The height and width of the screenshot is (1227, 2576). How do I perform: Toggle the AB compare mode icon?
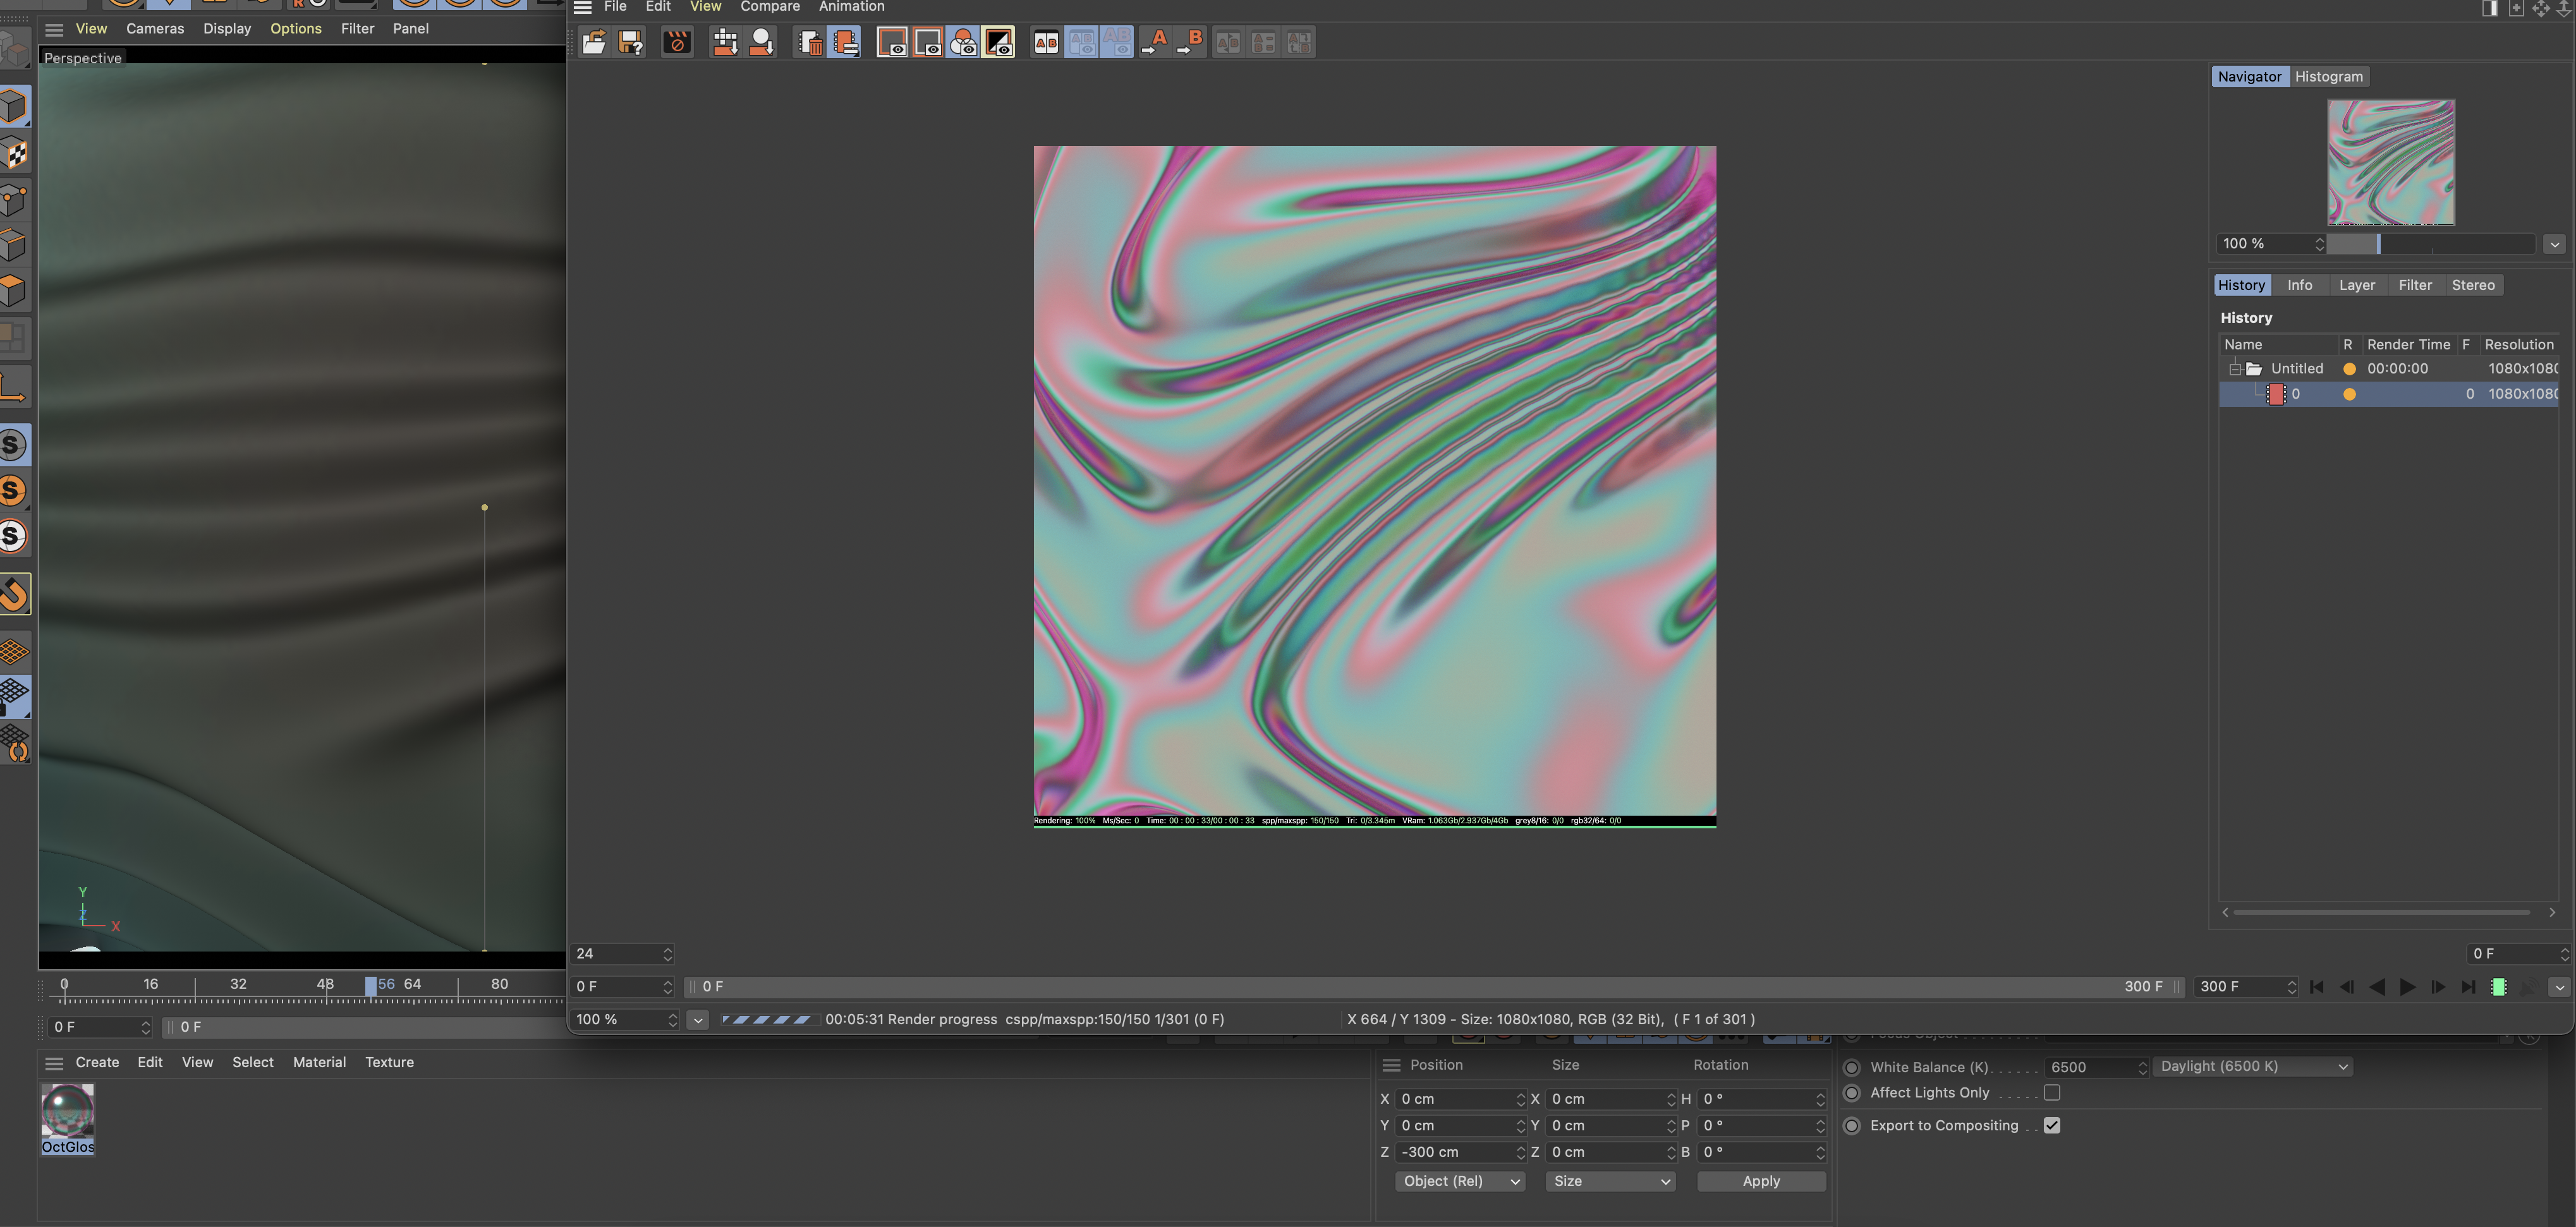(x=1046, y=42)
